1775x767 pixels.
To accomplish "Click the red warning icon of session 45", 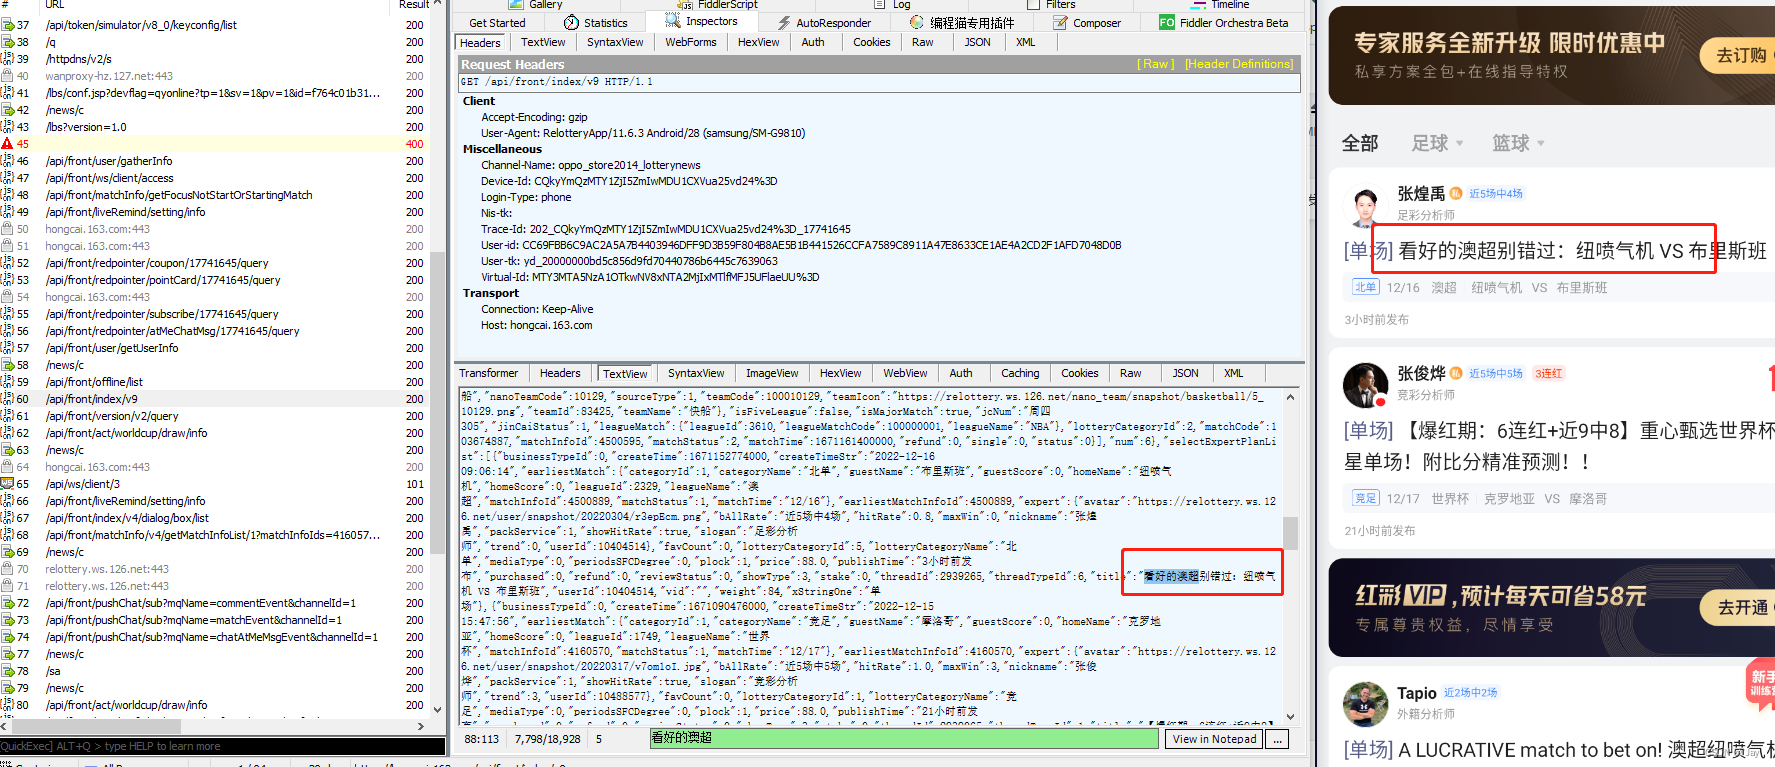I will 7,144.
